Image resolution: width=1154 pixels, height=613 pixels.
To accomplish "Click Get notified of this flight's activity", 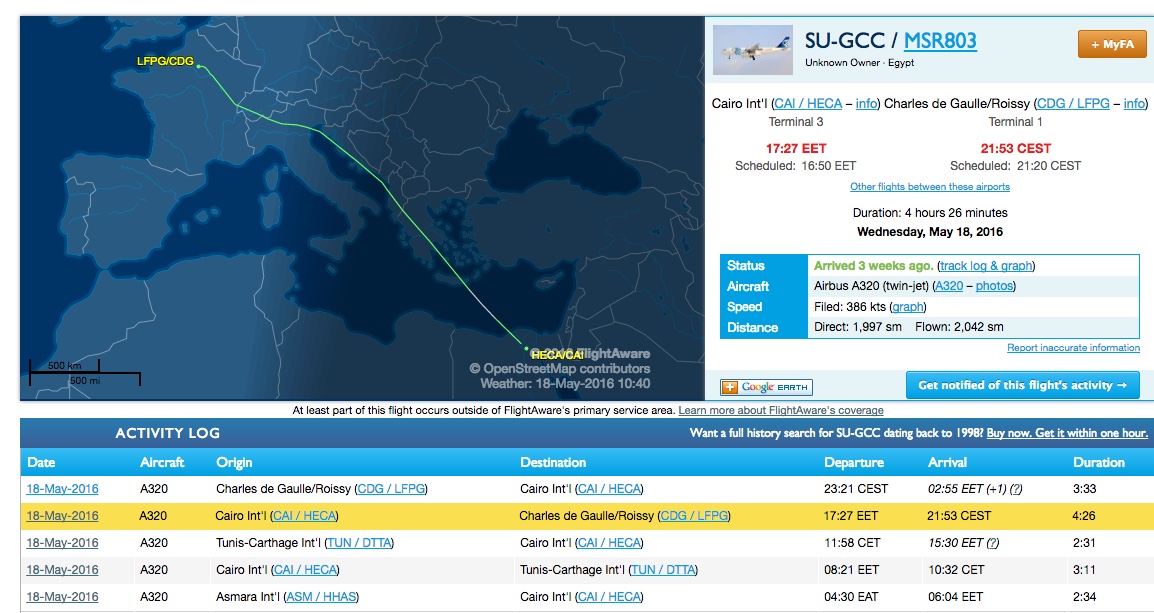I will click(1022, 385).
